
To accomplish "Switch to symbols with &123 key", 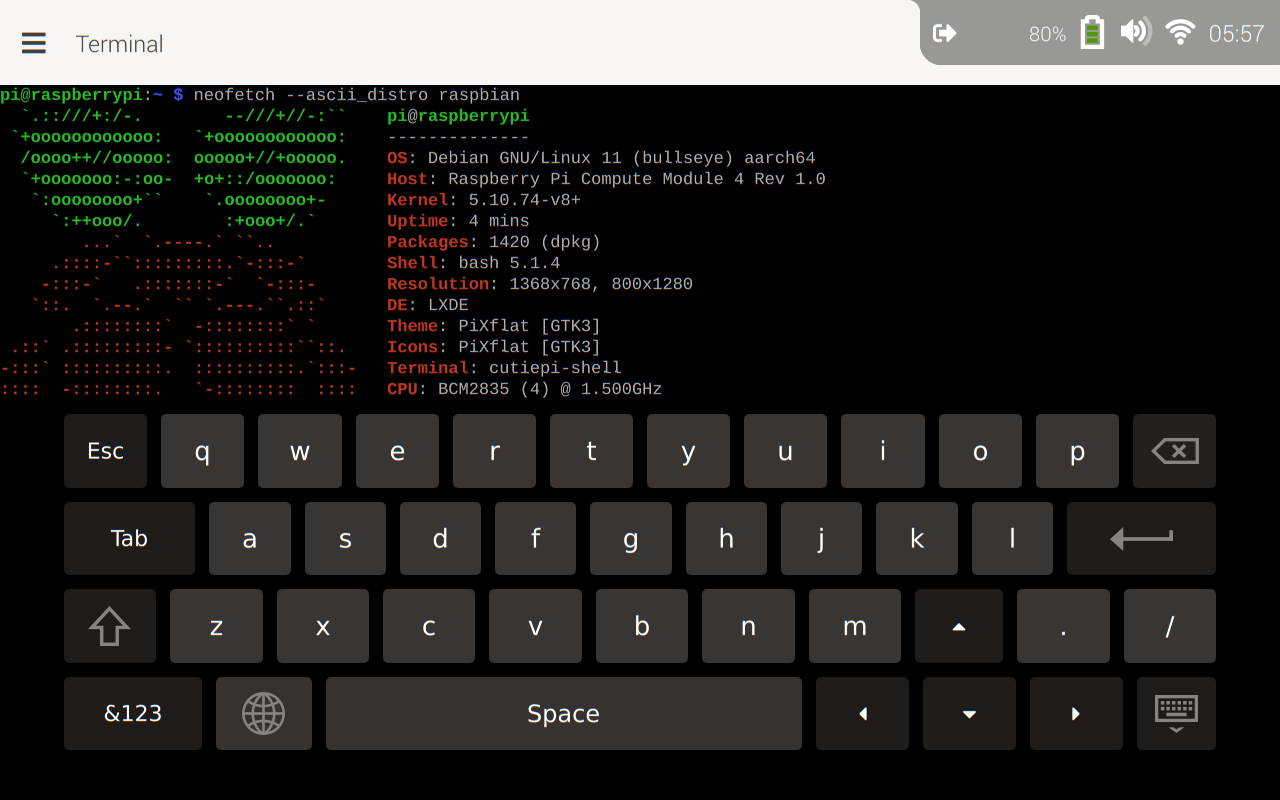I will pyautogui.click(x=133, y=713).
